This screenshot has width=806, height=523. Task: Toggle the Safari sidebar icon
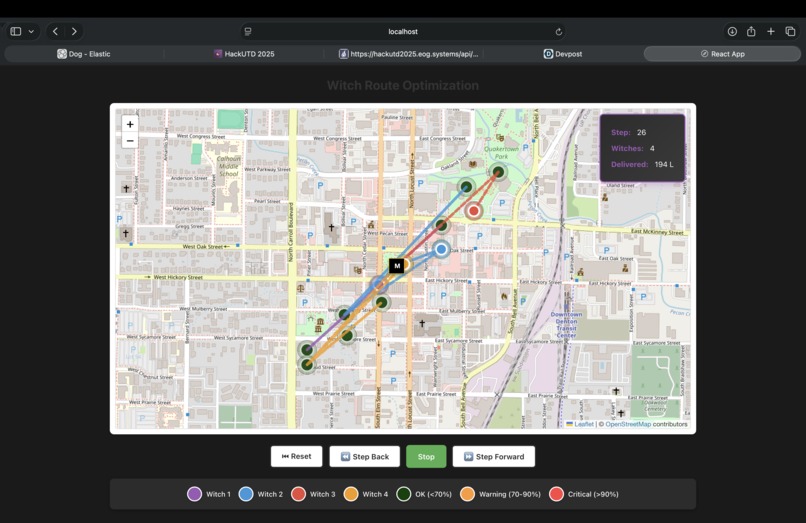tap(16, 31)
